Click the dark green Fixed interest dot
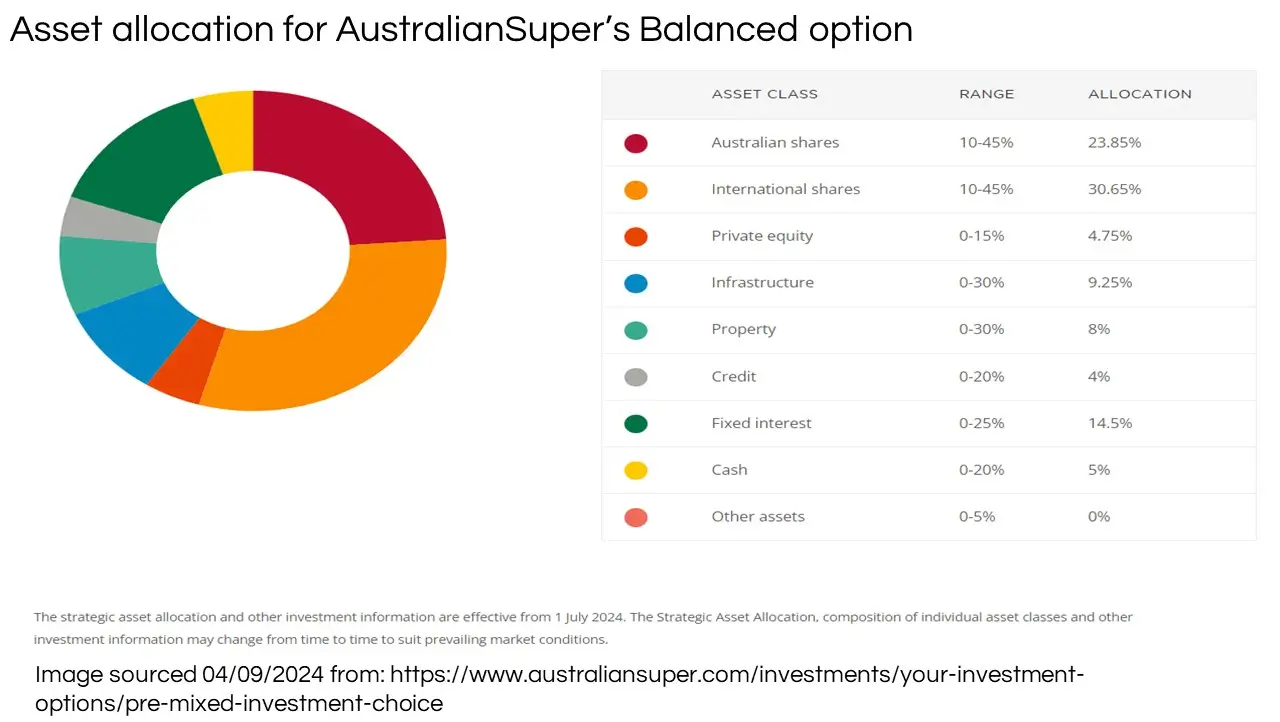 636,424
